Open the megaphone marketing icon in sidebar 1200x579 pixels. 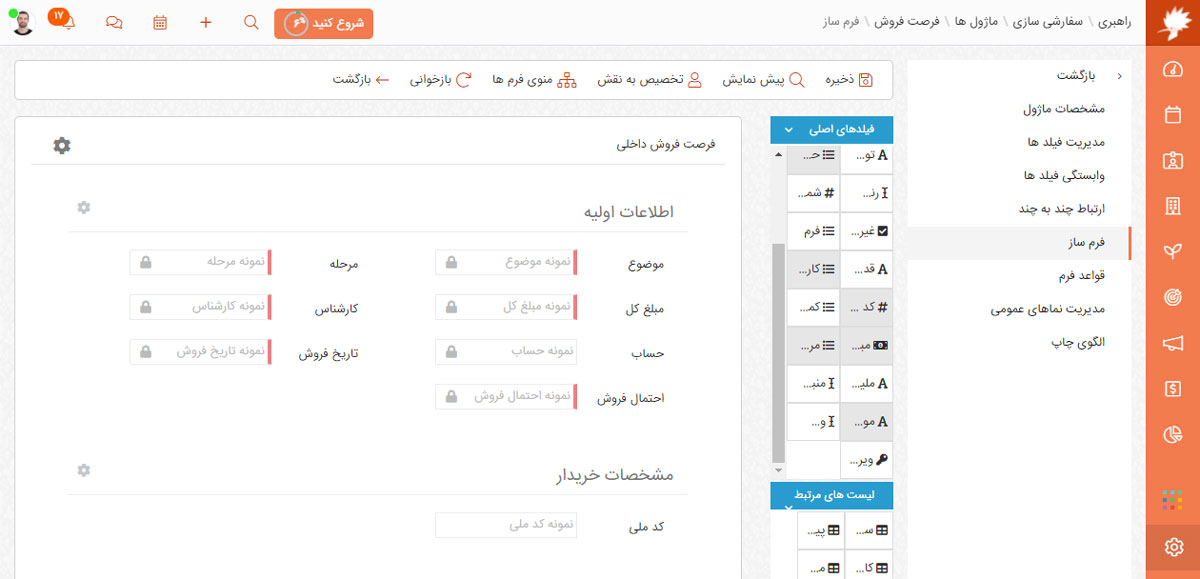click(1174, 344)
